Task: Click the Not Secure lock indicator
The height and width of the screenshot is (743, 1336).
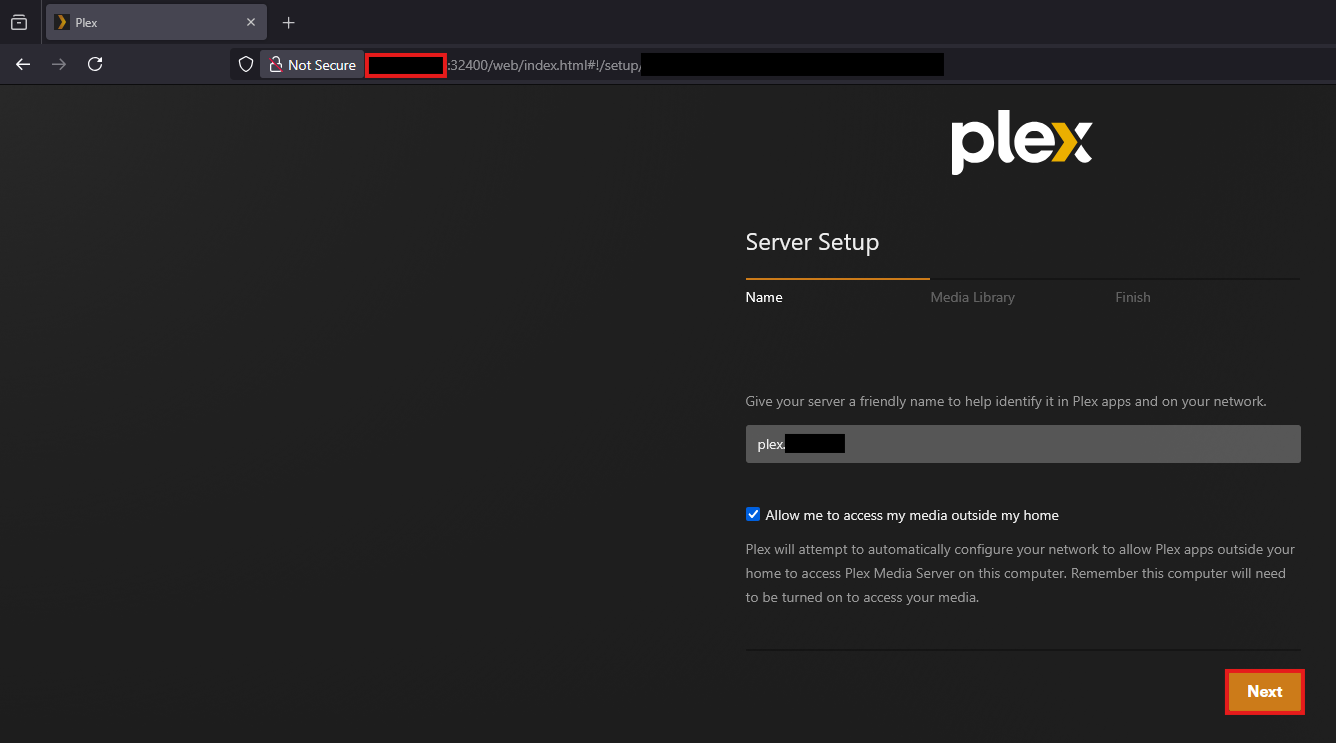Action: pos(312,64)
